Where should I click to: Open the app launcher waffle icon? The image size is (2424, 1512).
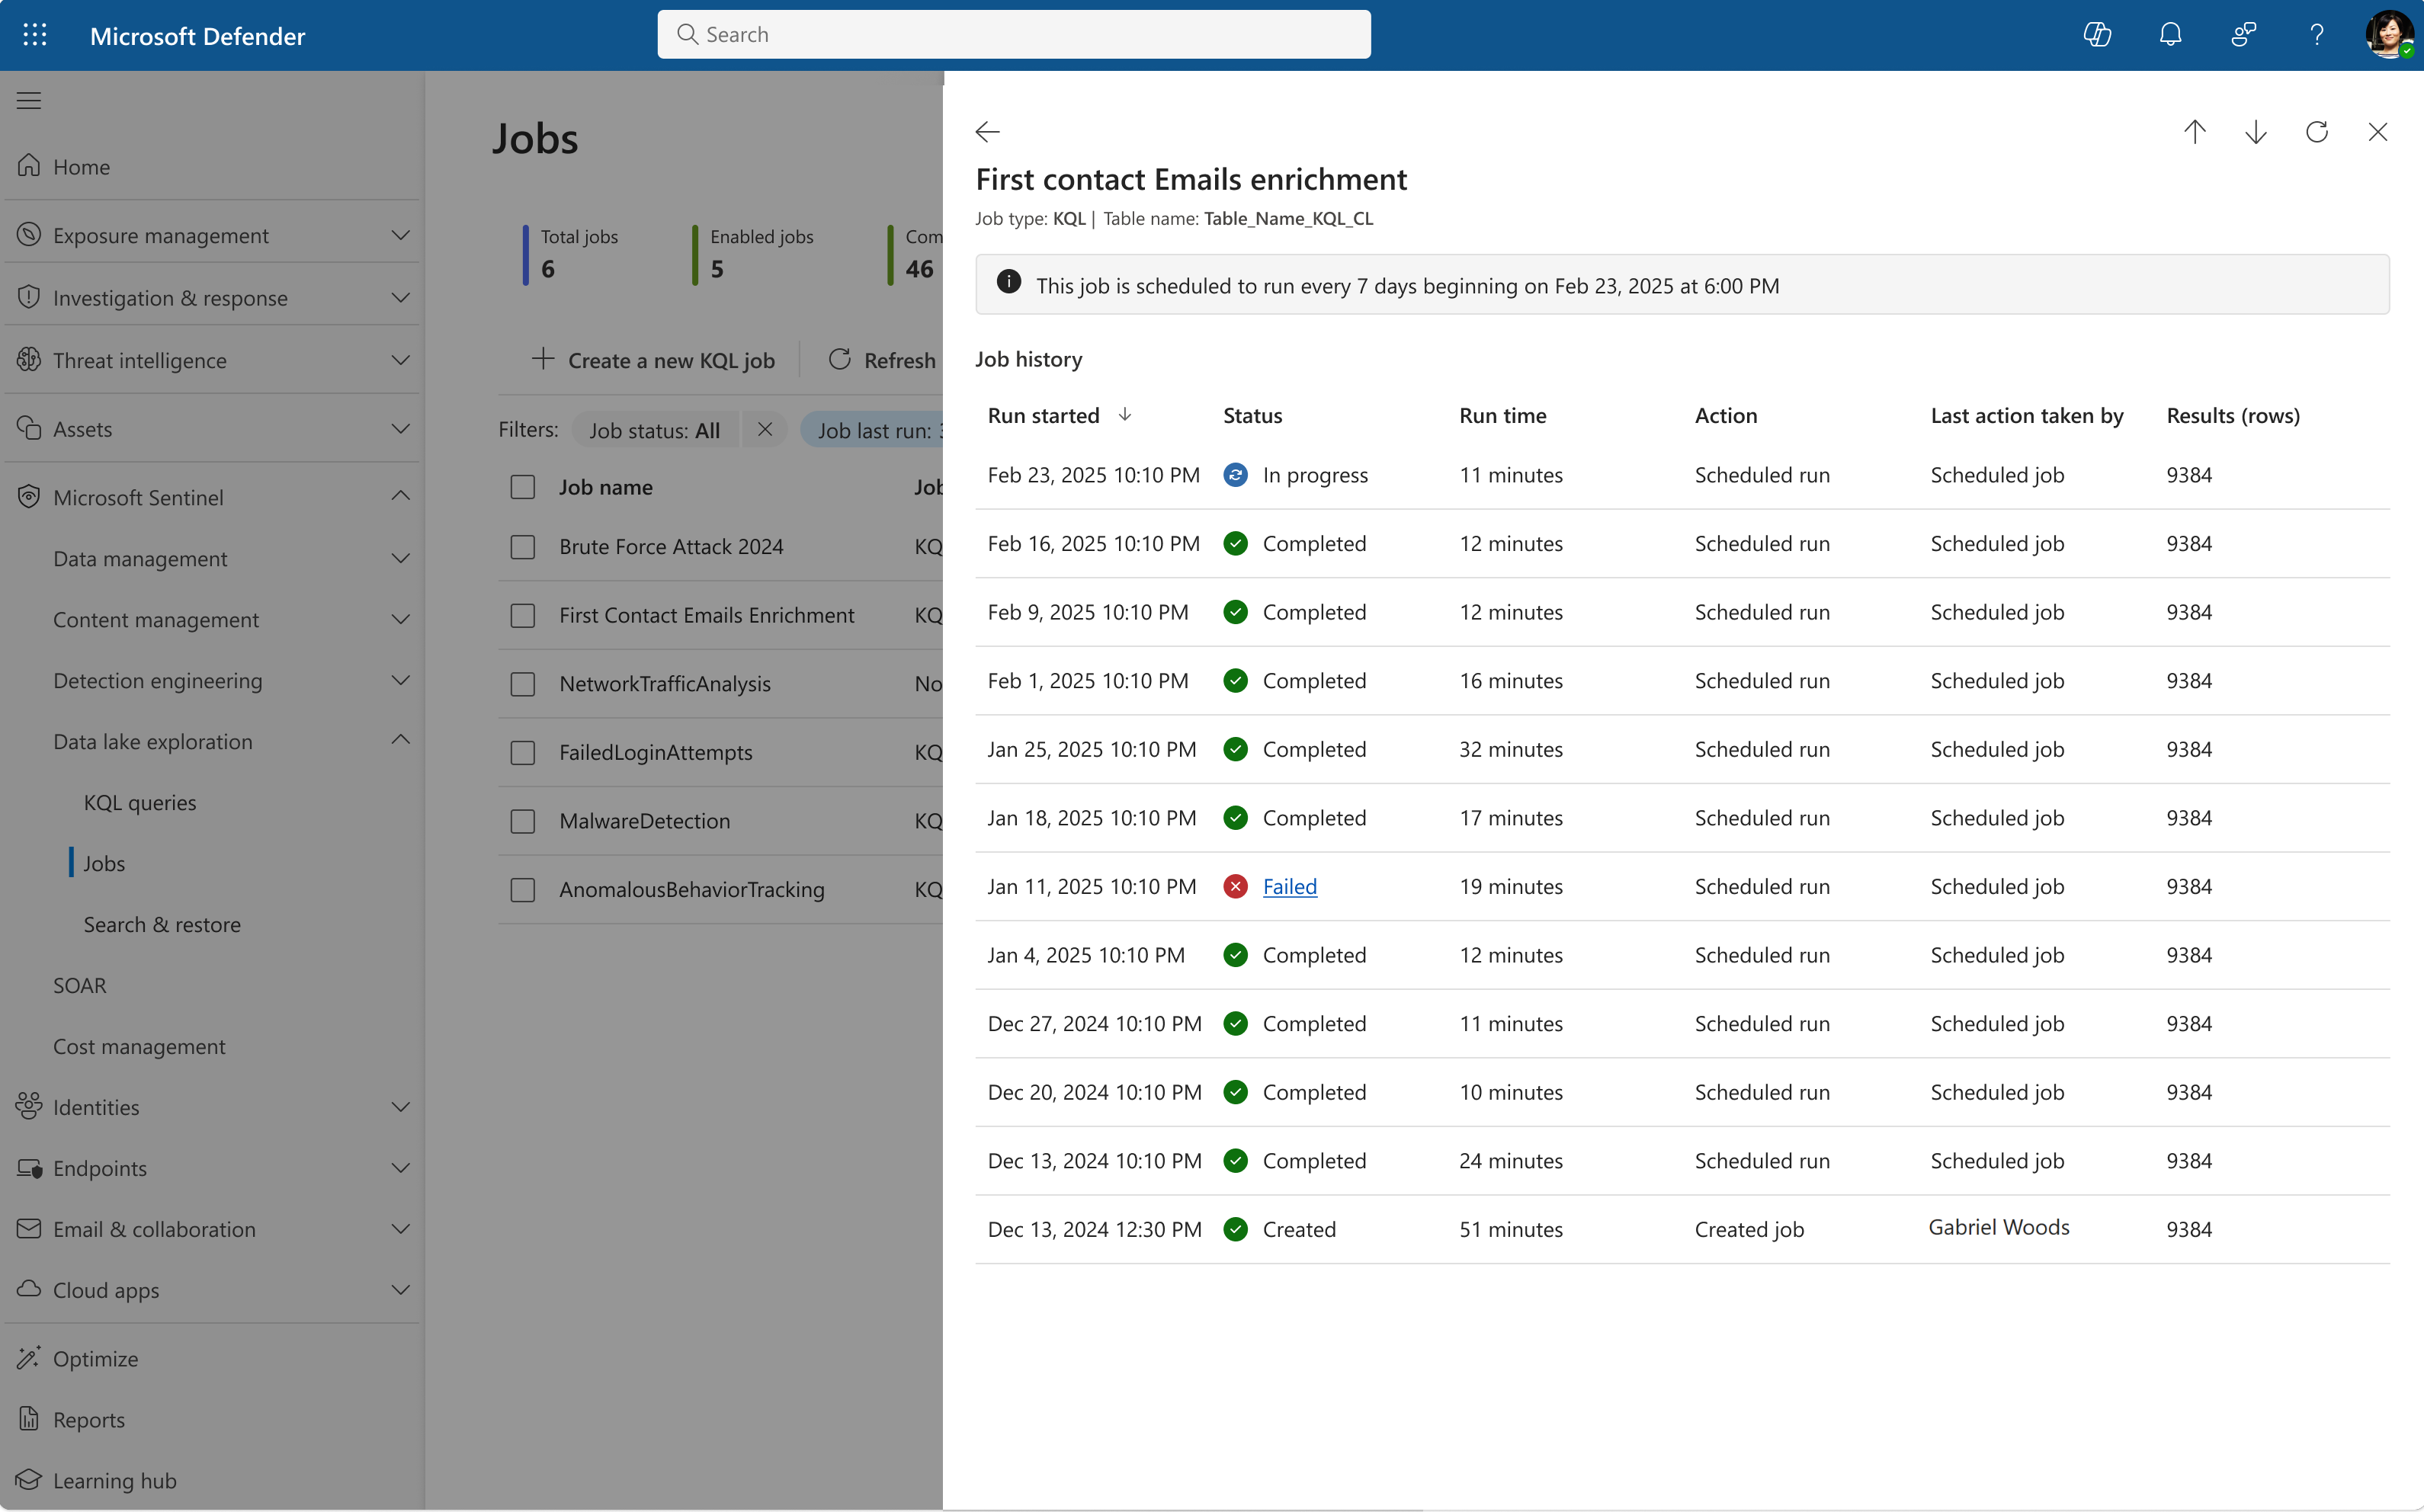tap(35, 35)
